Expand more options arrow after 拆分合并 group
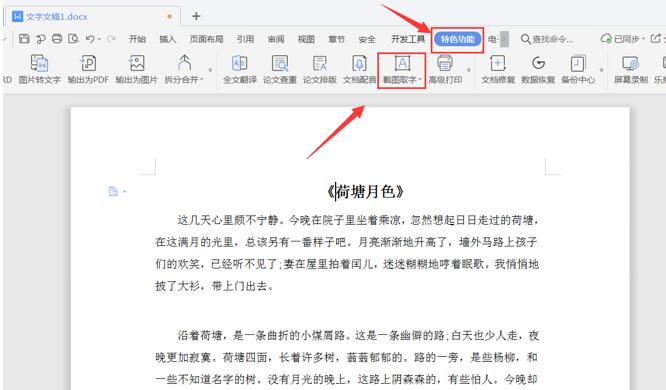666x390 pixels. (x=210, y=69)
